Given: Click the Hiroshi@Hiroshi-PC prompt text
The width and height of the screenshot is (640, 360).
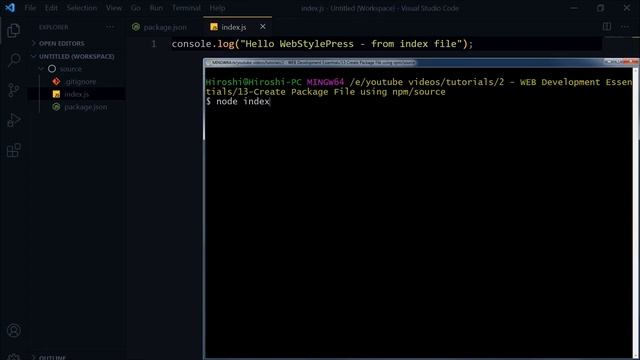Looking at the screenshot, I should coord(253,82).
